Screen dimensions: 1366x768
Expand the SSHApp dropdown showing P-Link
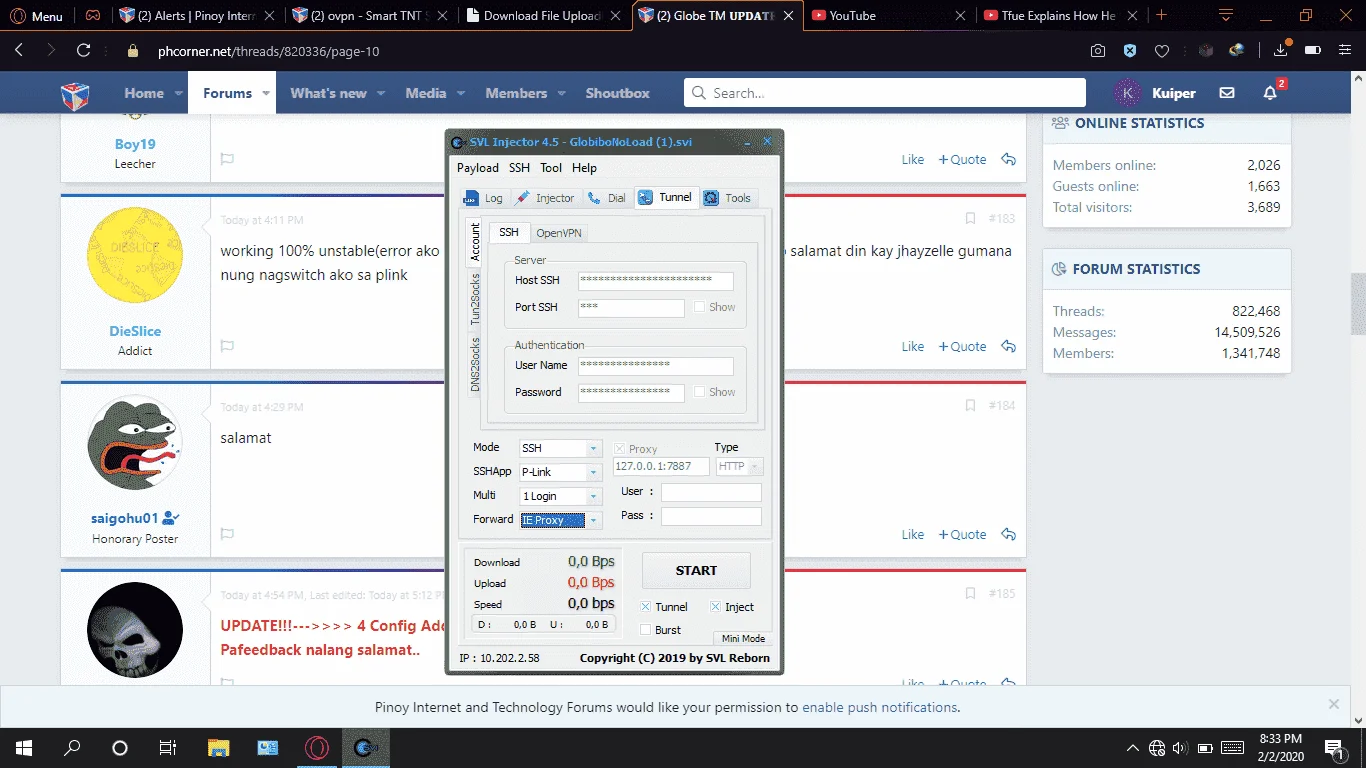coord(594,472)
